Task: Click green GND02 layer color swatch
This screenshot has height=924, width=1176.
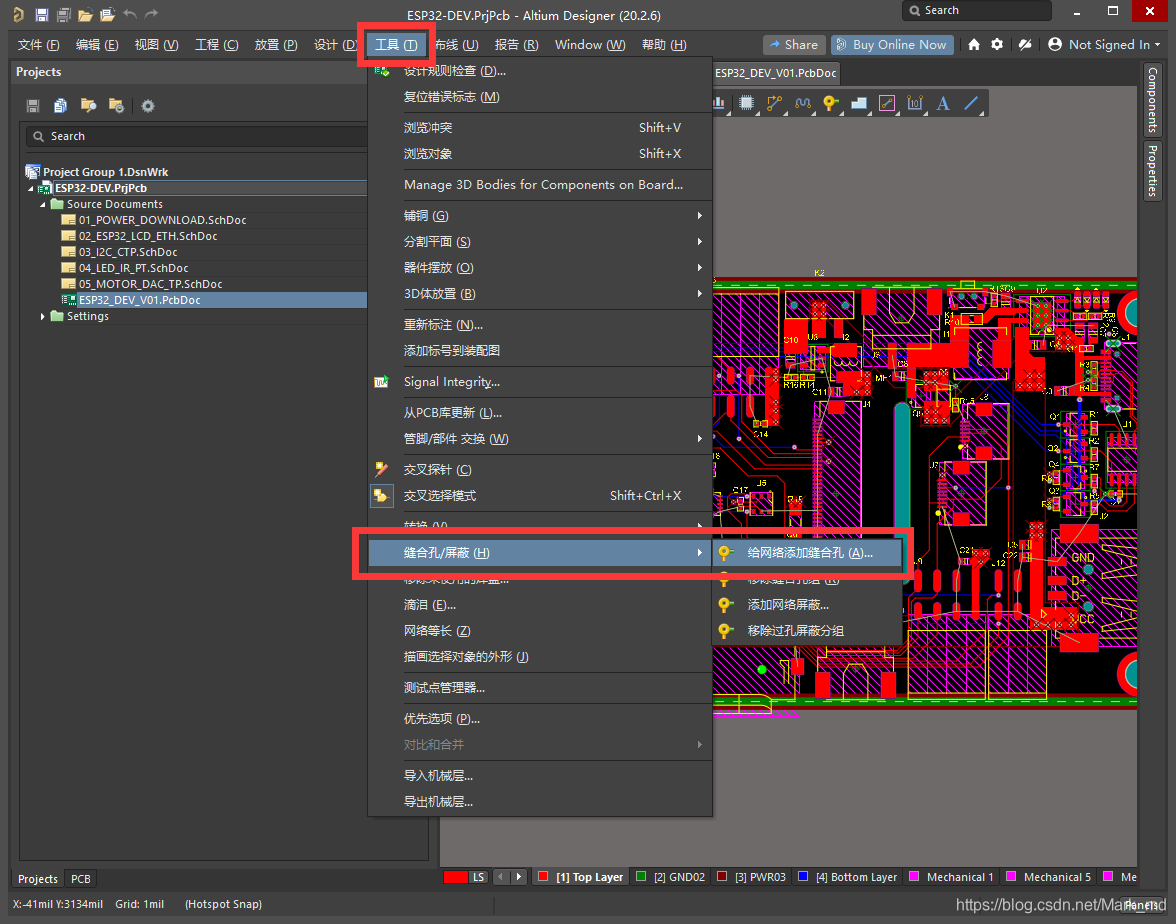Action: coord(641,877)
